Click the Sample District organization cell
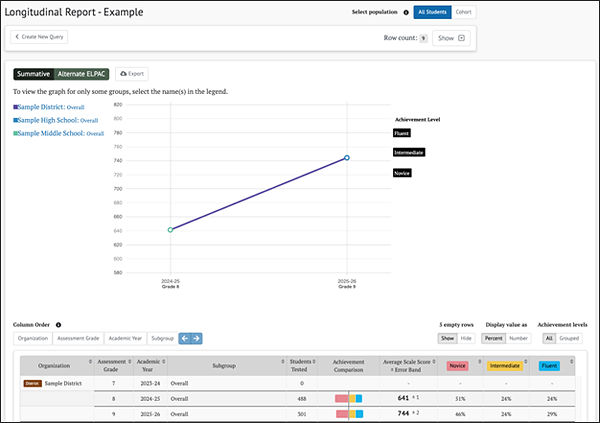This screenshot has width=600, height=423. coord(57,384)
